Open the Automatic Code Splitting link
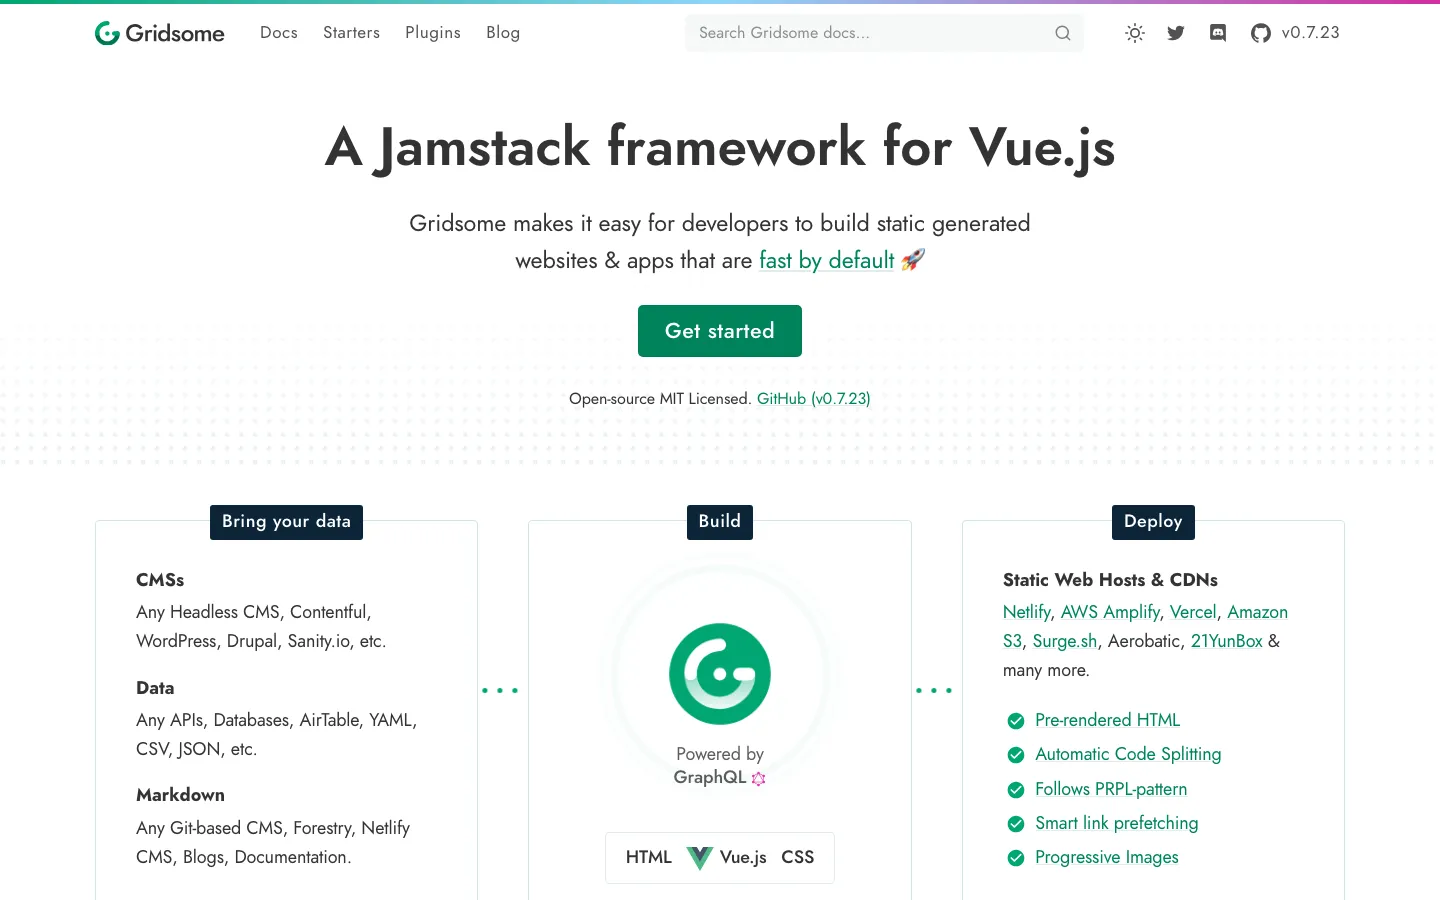This screenshot has height=900, width=1440. [x=1128, y=754]
